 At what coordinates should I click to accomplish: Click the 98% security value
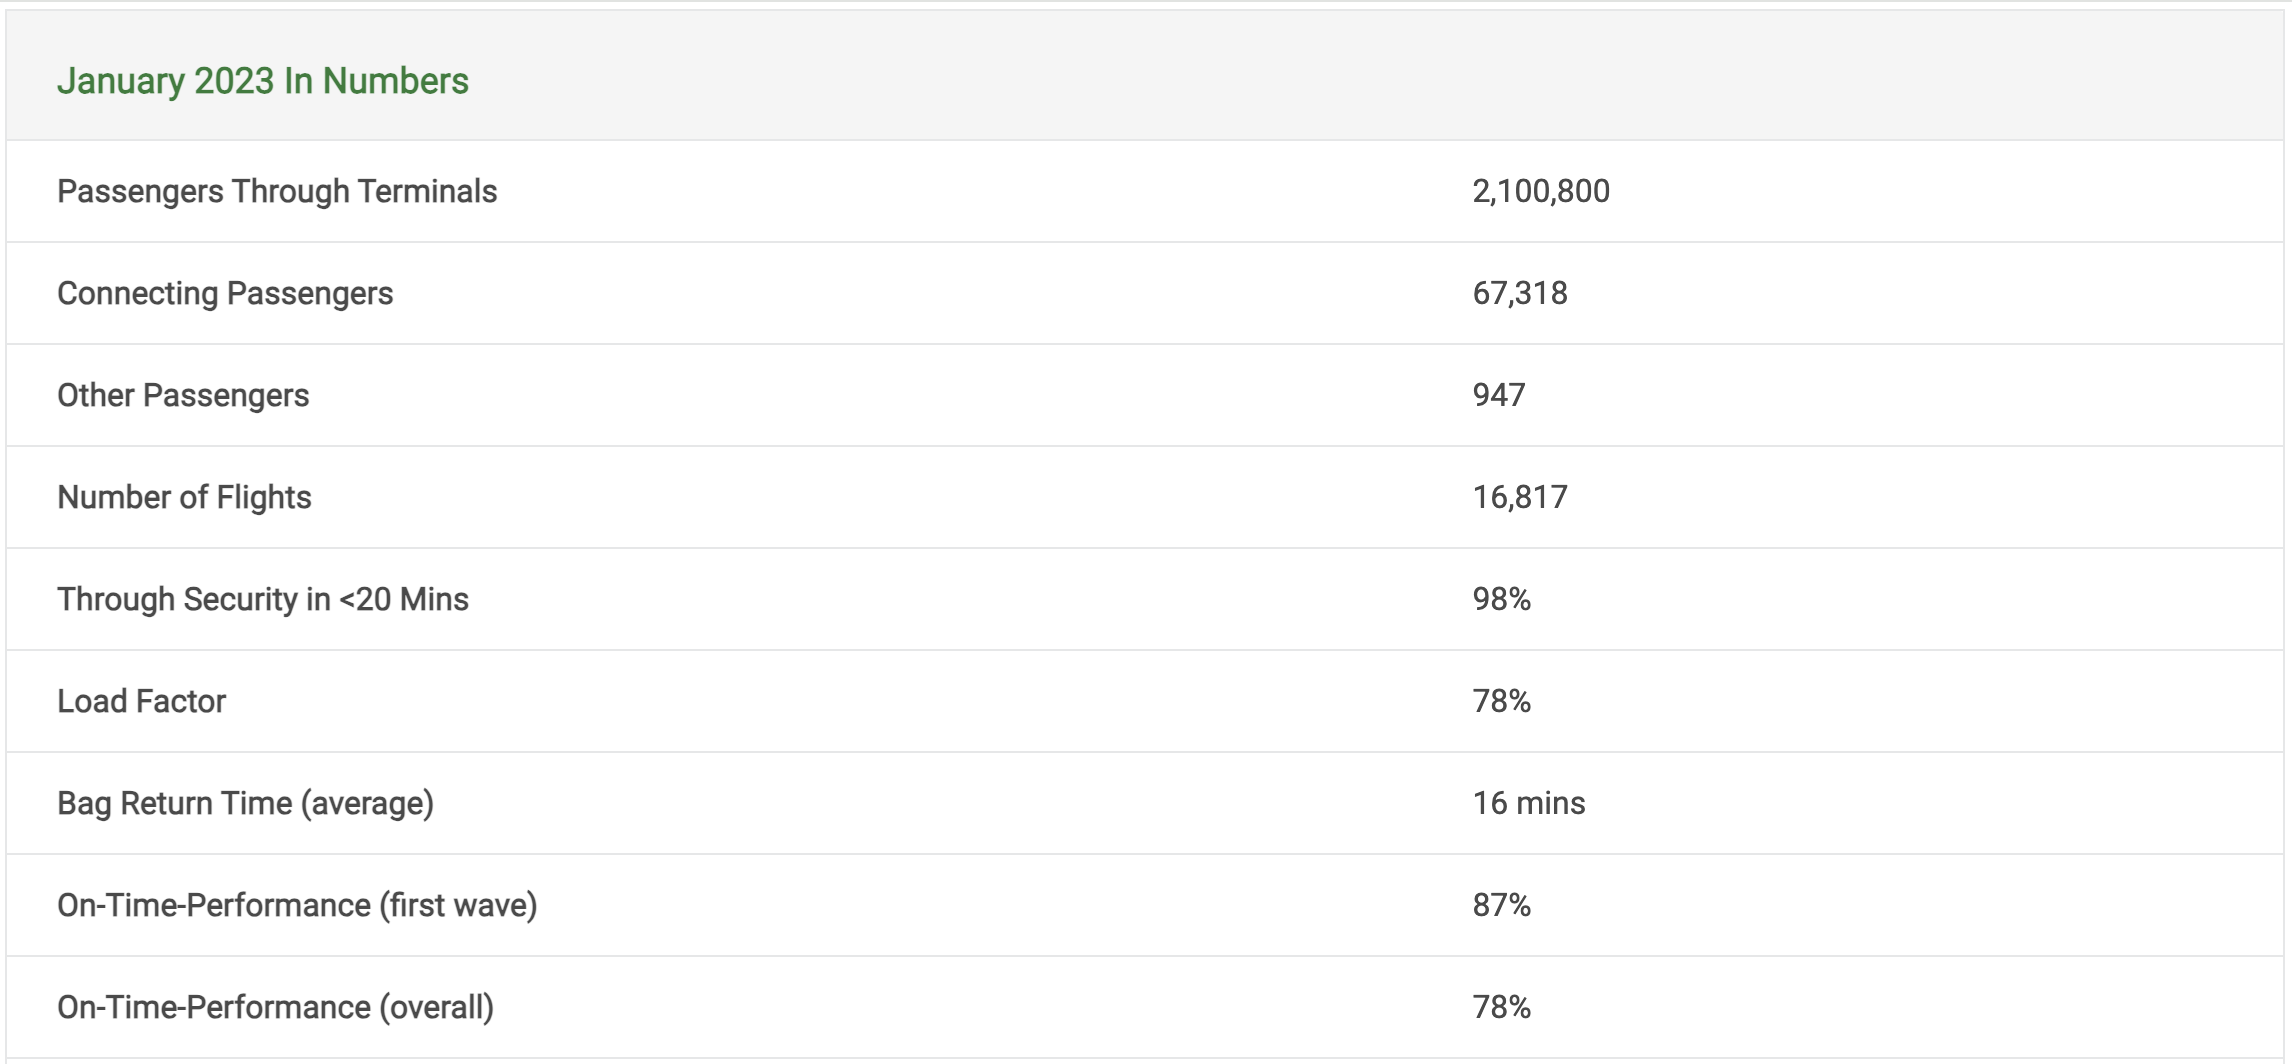1502,599
